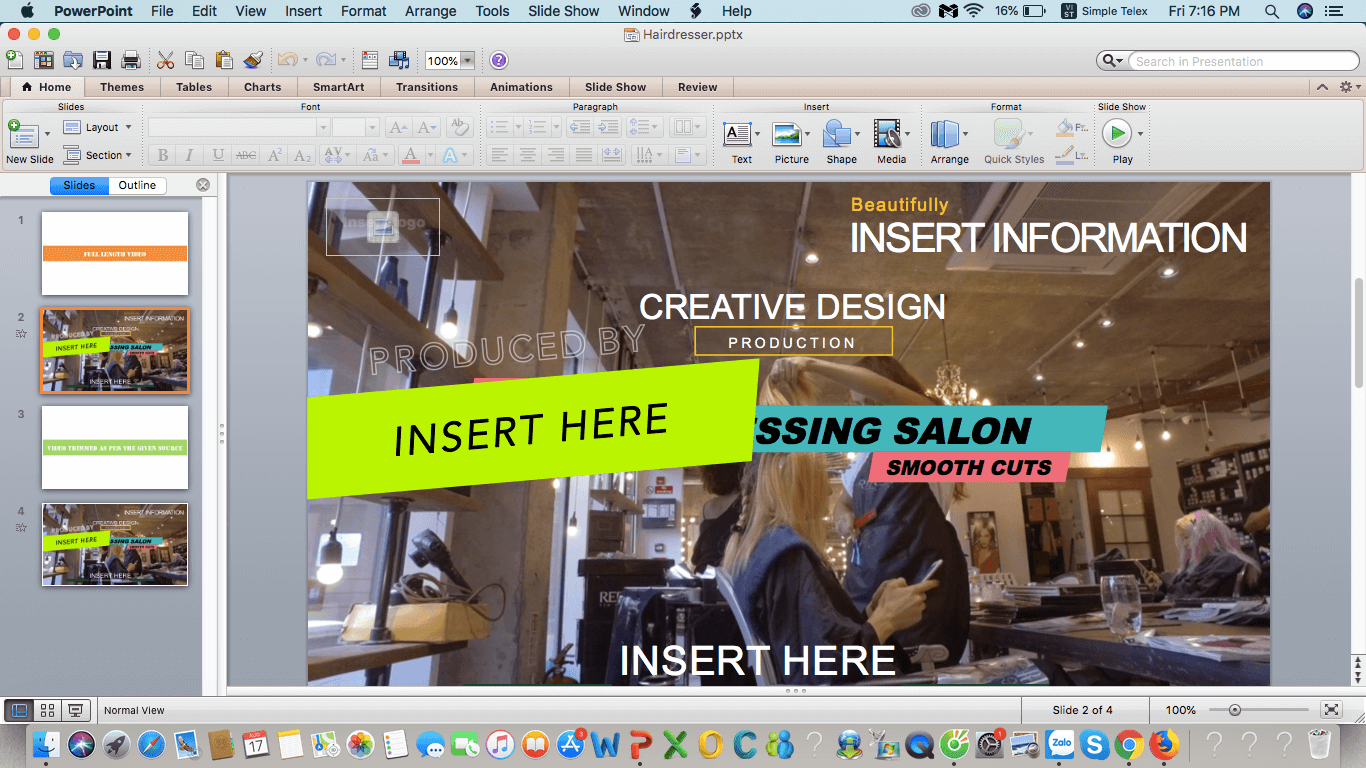Open Finder from the Dock

(x=46, y=744)
